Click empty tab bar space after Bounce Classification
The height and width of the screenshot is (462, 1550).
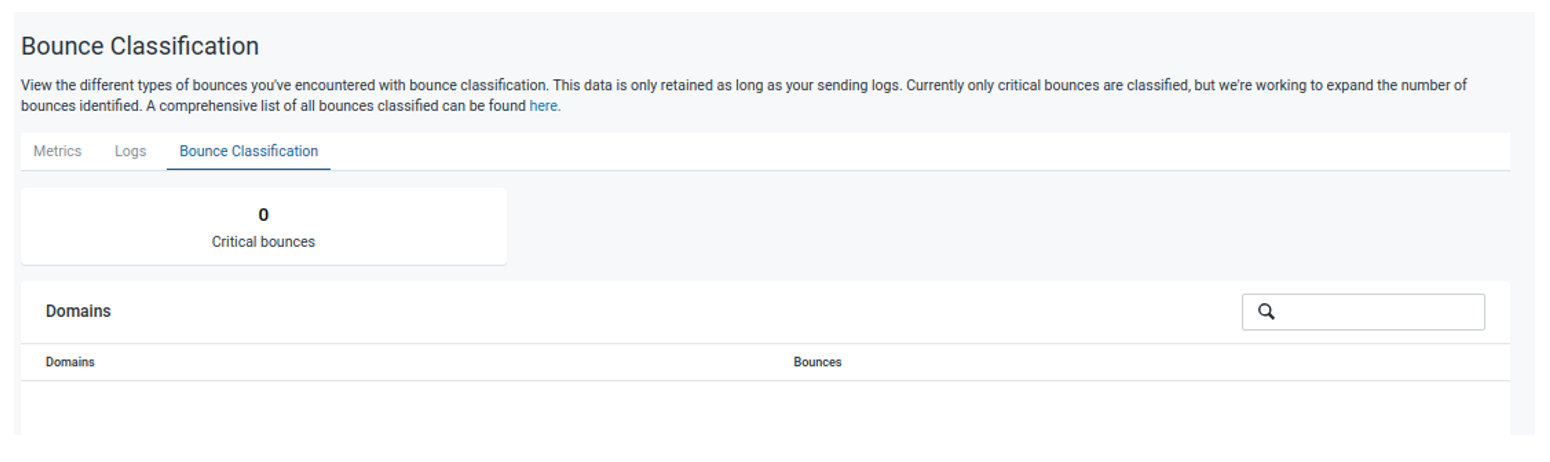tap(920, 151)
